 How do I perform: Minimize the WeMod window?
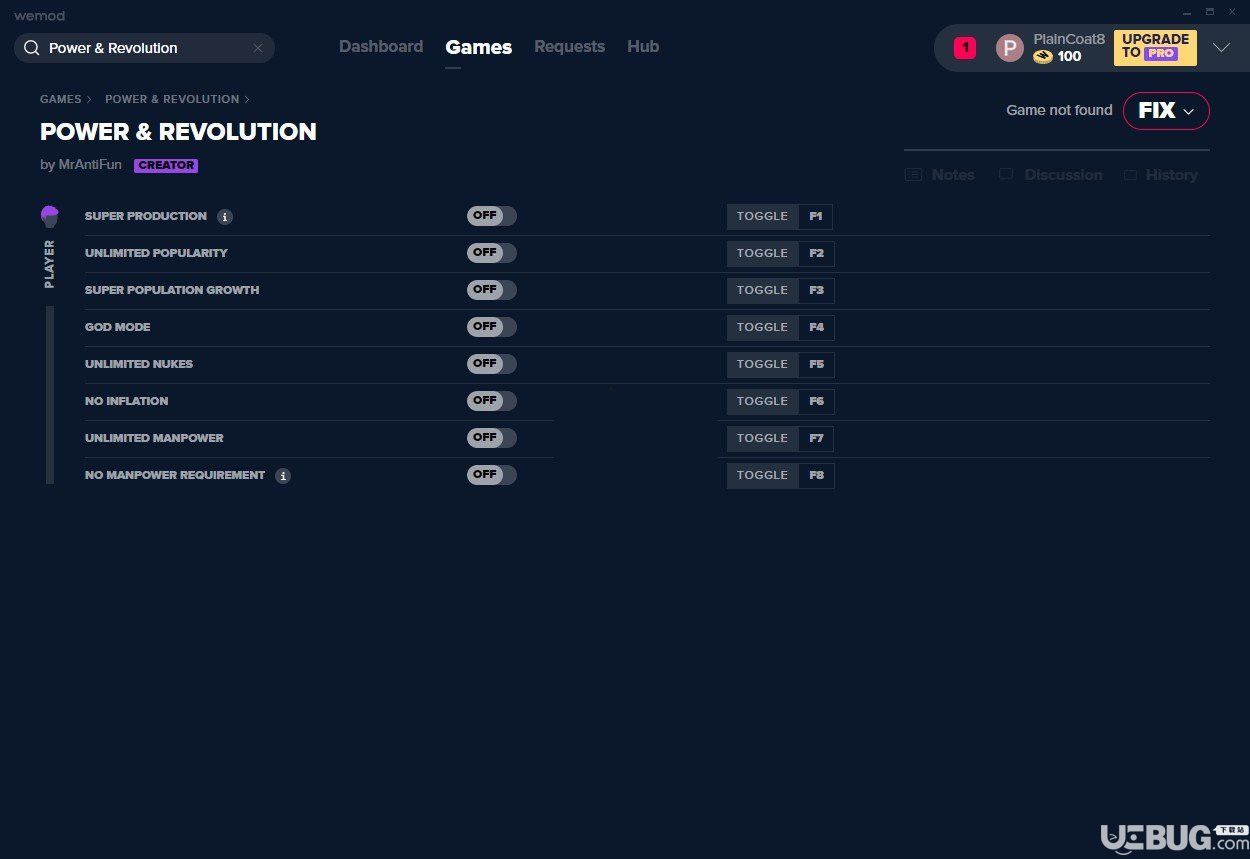point(1187,12)
